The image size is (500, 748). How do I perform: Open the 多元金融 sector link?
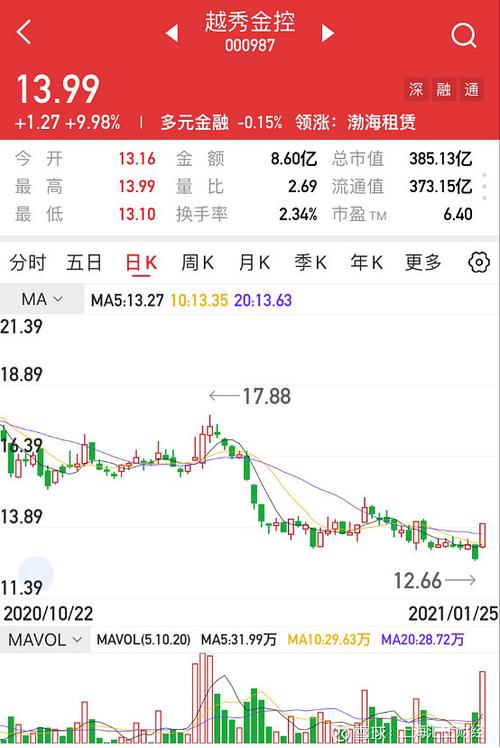click(x=195, y=123)
